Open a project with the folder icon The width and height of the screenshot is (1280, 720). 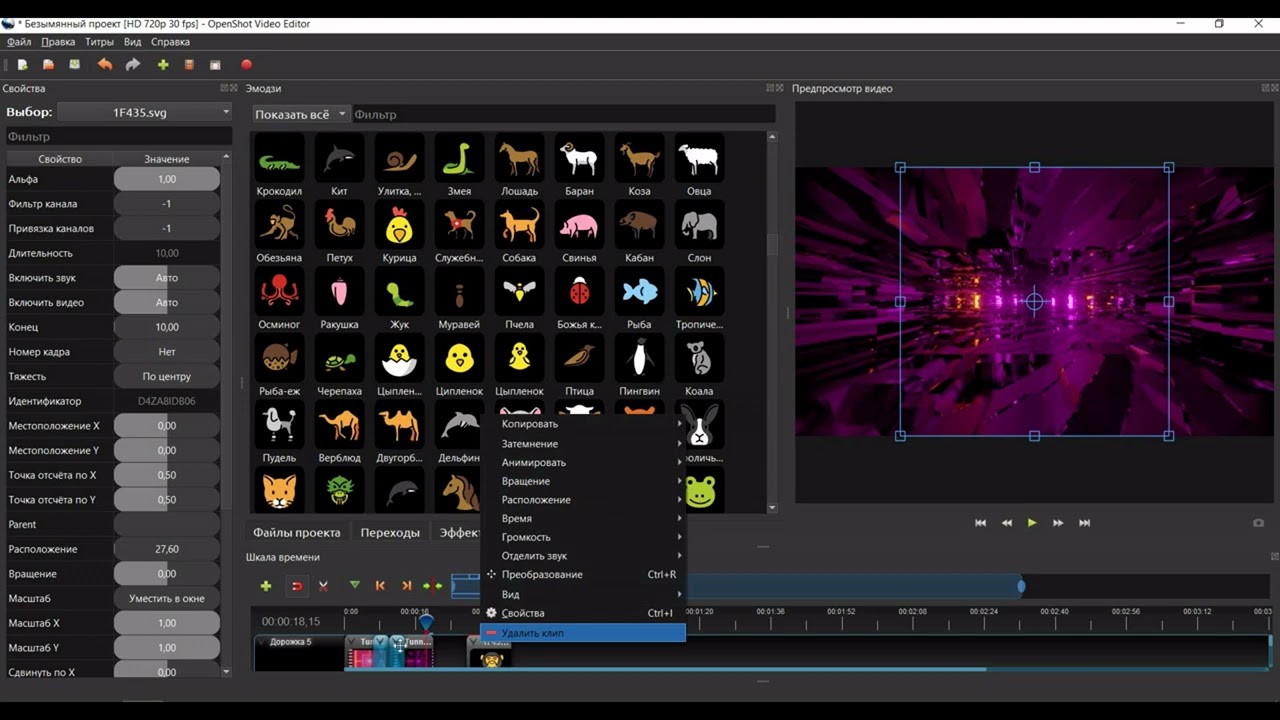coord(48,65)
